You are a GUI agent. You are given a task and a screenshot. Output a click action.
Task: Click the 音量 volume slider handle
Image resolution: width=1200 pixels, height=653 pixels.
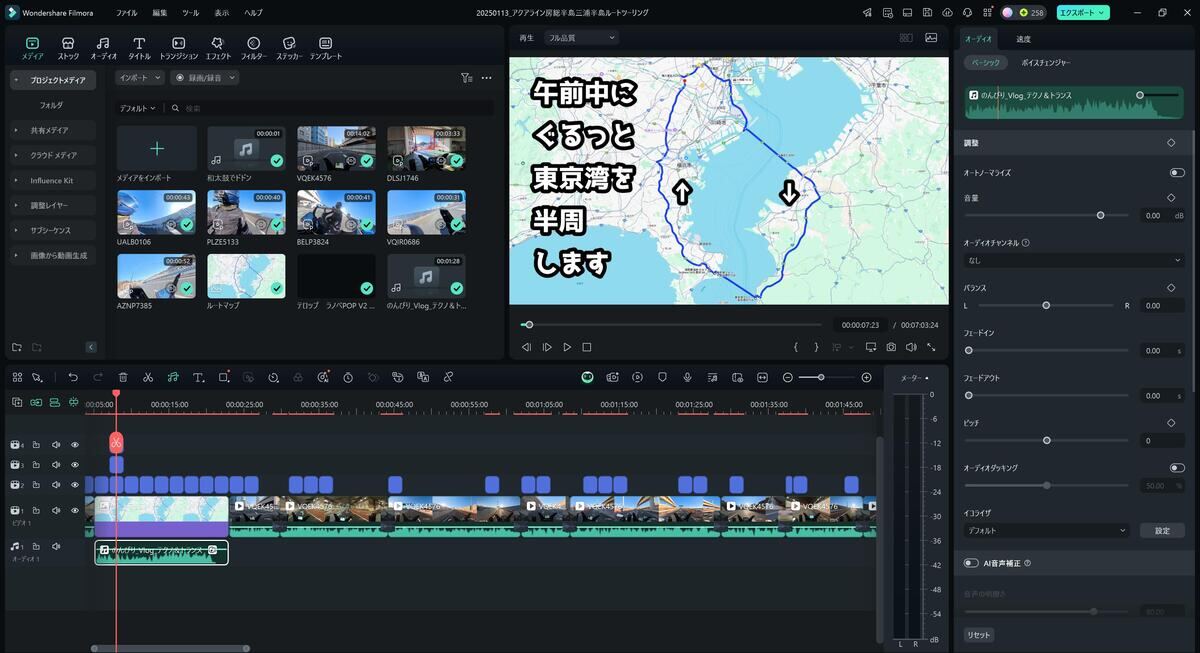pos(1100,215)
